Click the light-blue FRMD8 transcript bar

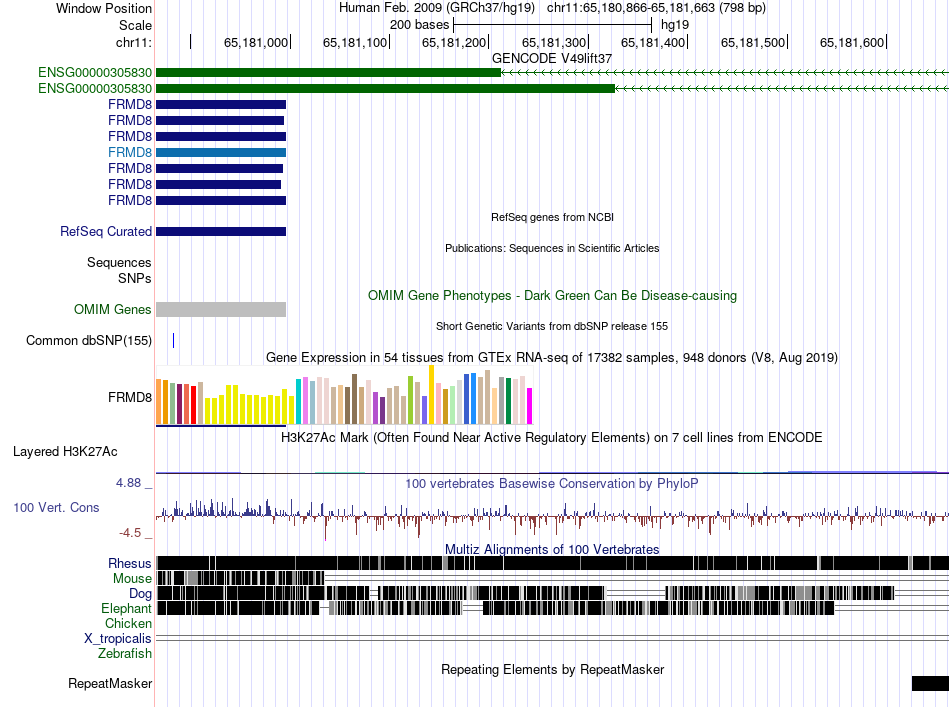coord(221,153)
